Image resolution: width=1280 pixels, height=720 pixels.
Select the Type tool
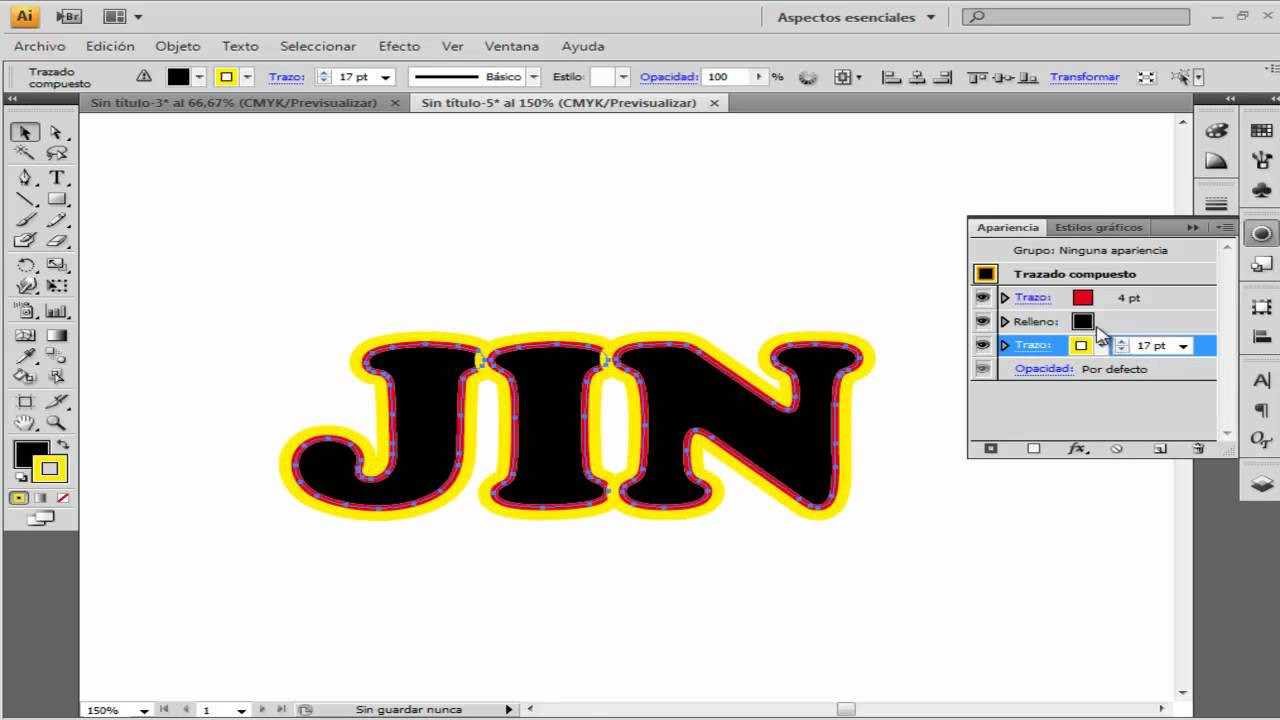(x=57, y=178)
